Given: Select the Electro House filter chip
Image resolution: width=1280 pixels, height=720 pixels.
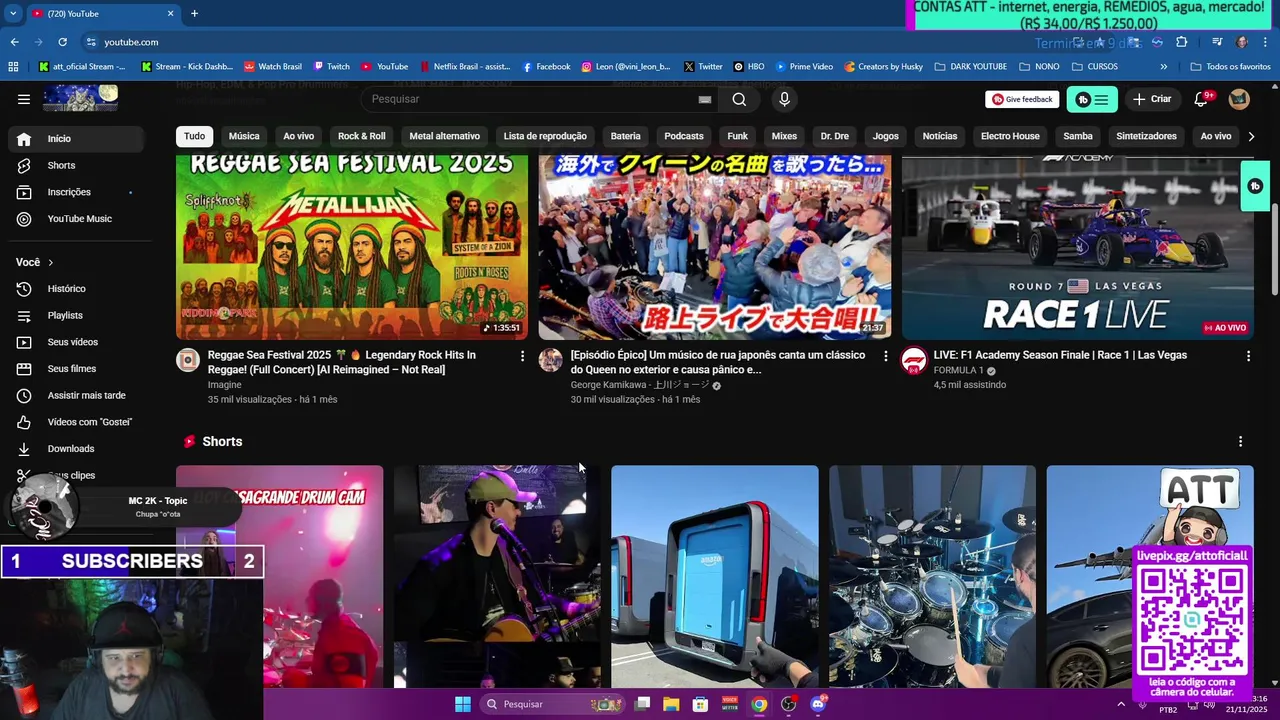Looking at the screenshot, I should (x=1010, y=136).
